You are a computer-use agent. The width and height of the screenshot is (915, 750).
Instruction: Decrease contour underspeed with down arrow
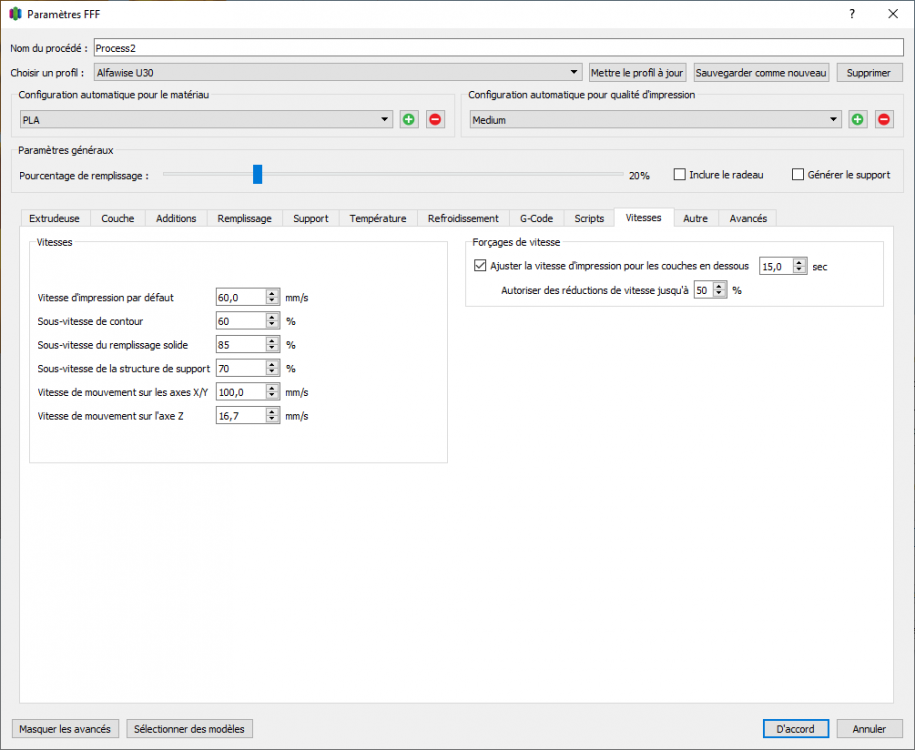[272, 325]
